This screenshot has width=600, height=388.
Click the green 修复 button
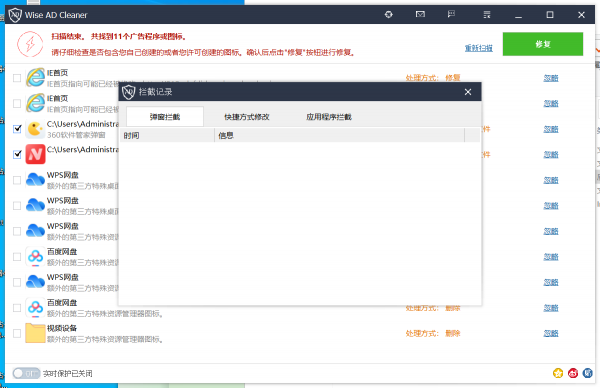(543, 44)
